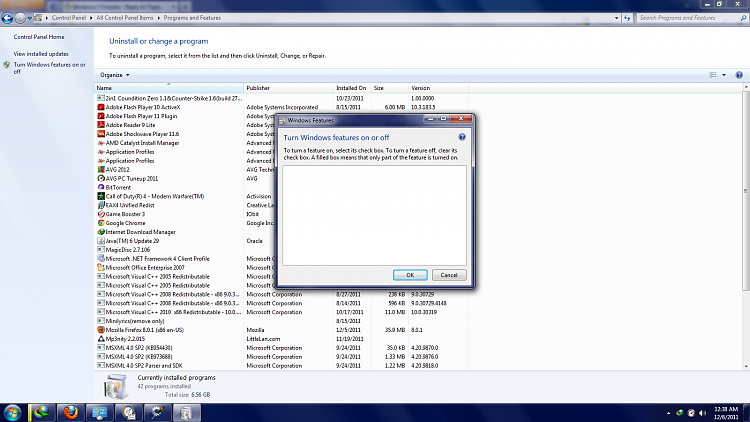
Task: Show hidden system tray icons arrow
Action: (668, 413)
